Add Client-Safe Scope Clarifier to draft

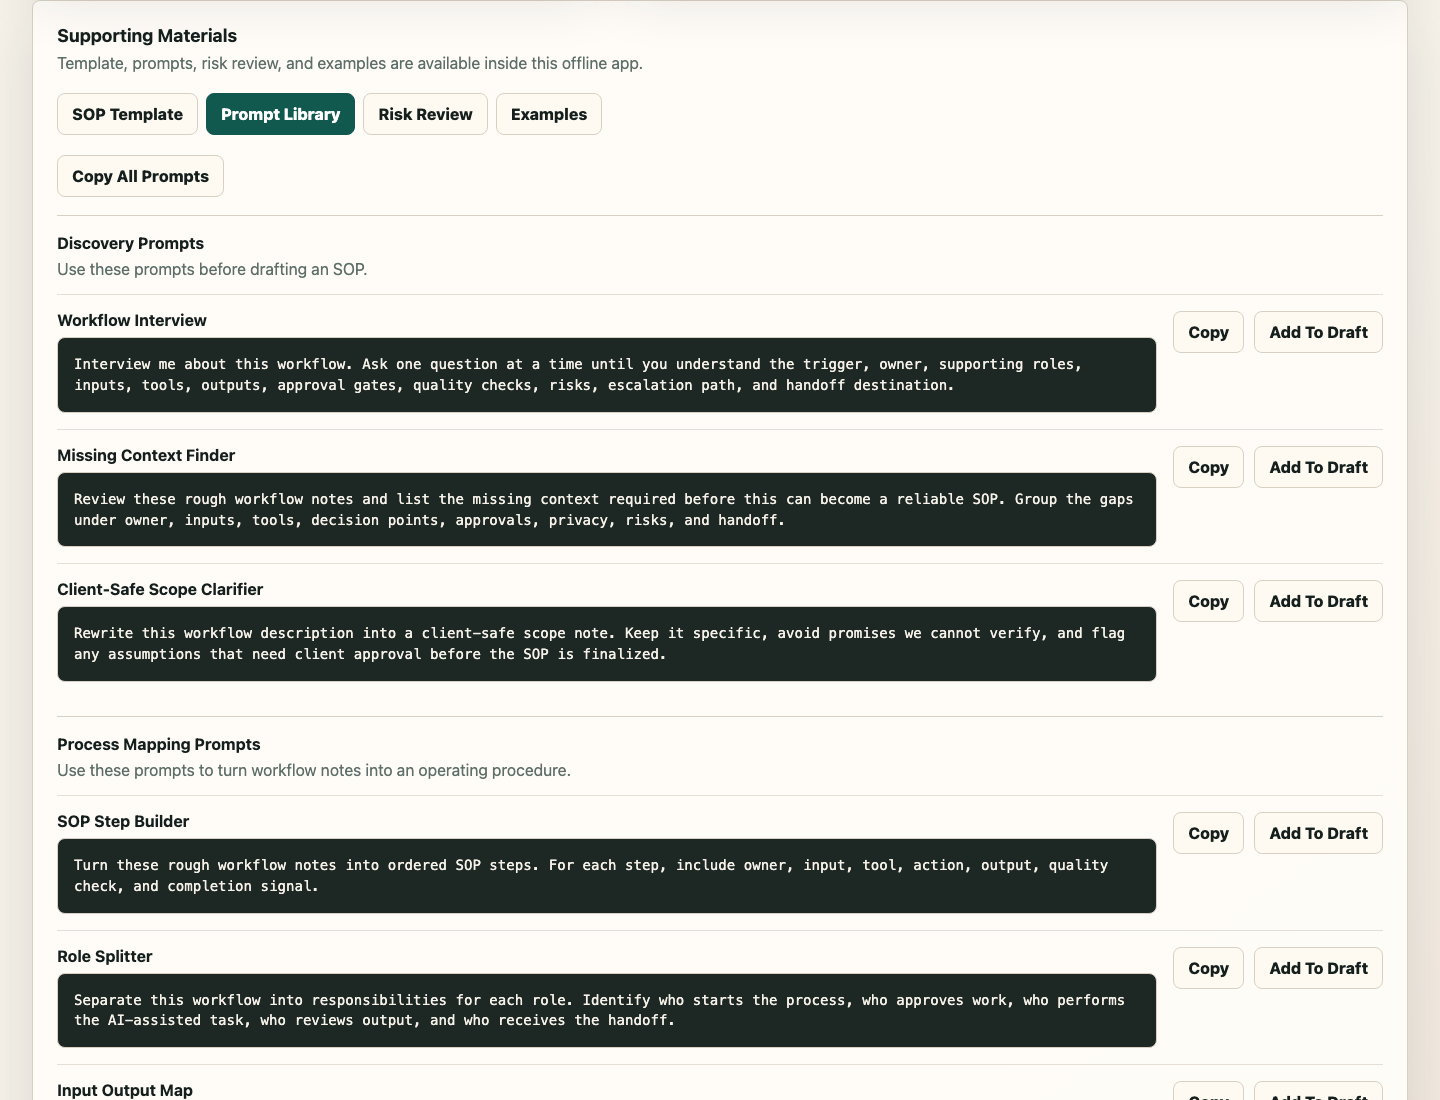pos(1318,601)
